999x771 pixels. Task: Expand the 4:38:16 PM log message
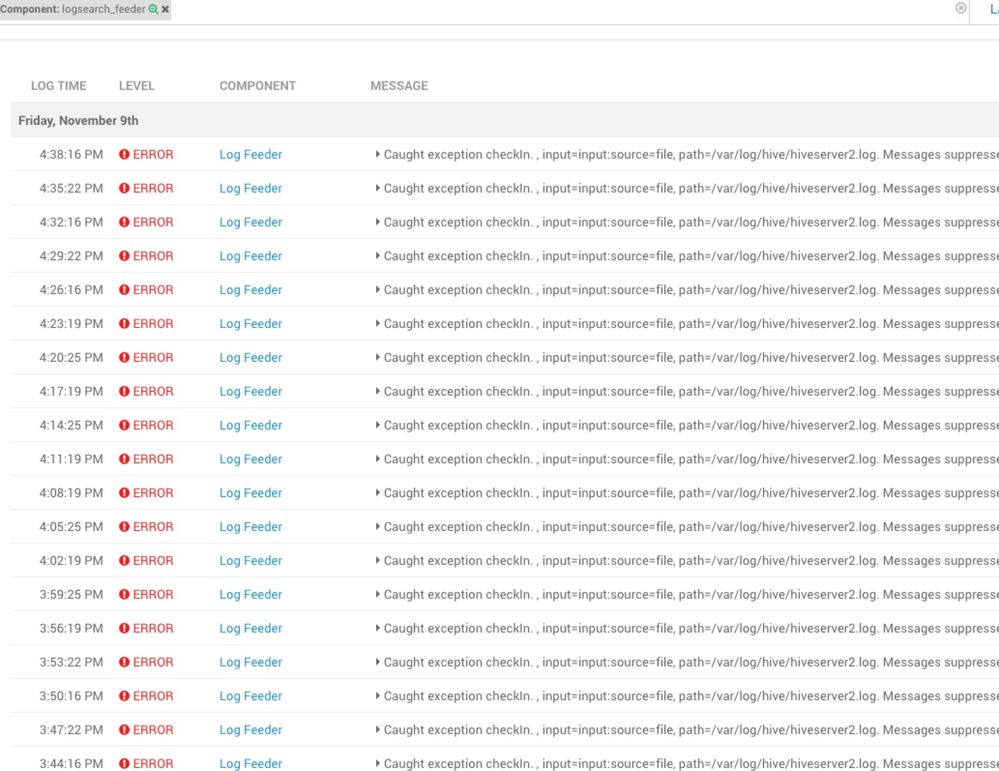click(x=377, y=154)
